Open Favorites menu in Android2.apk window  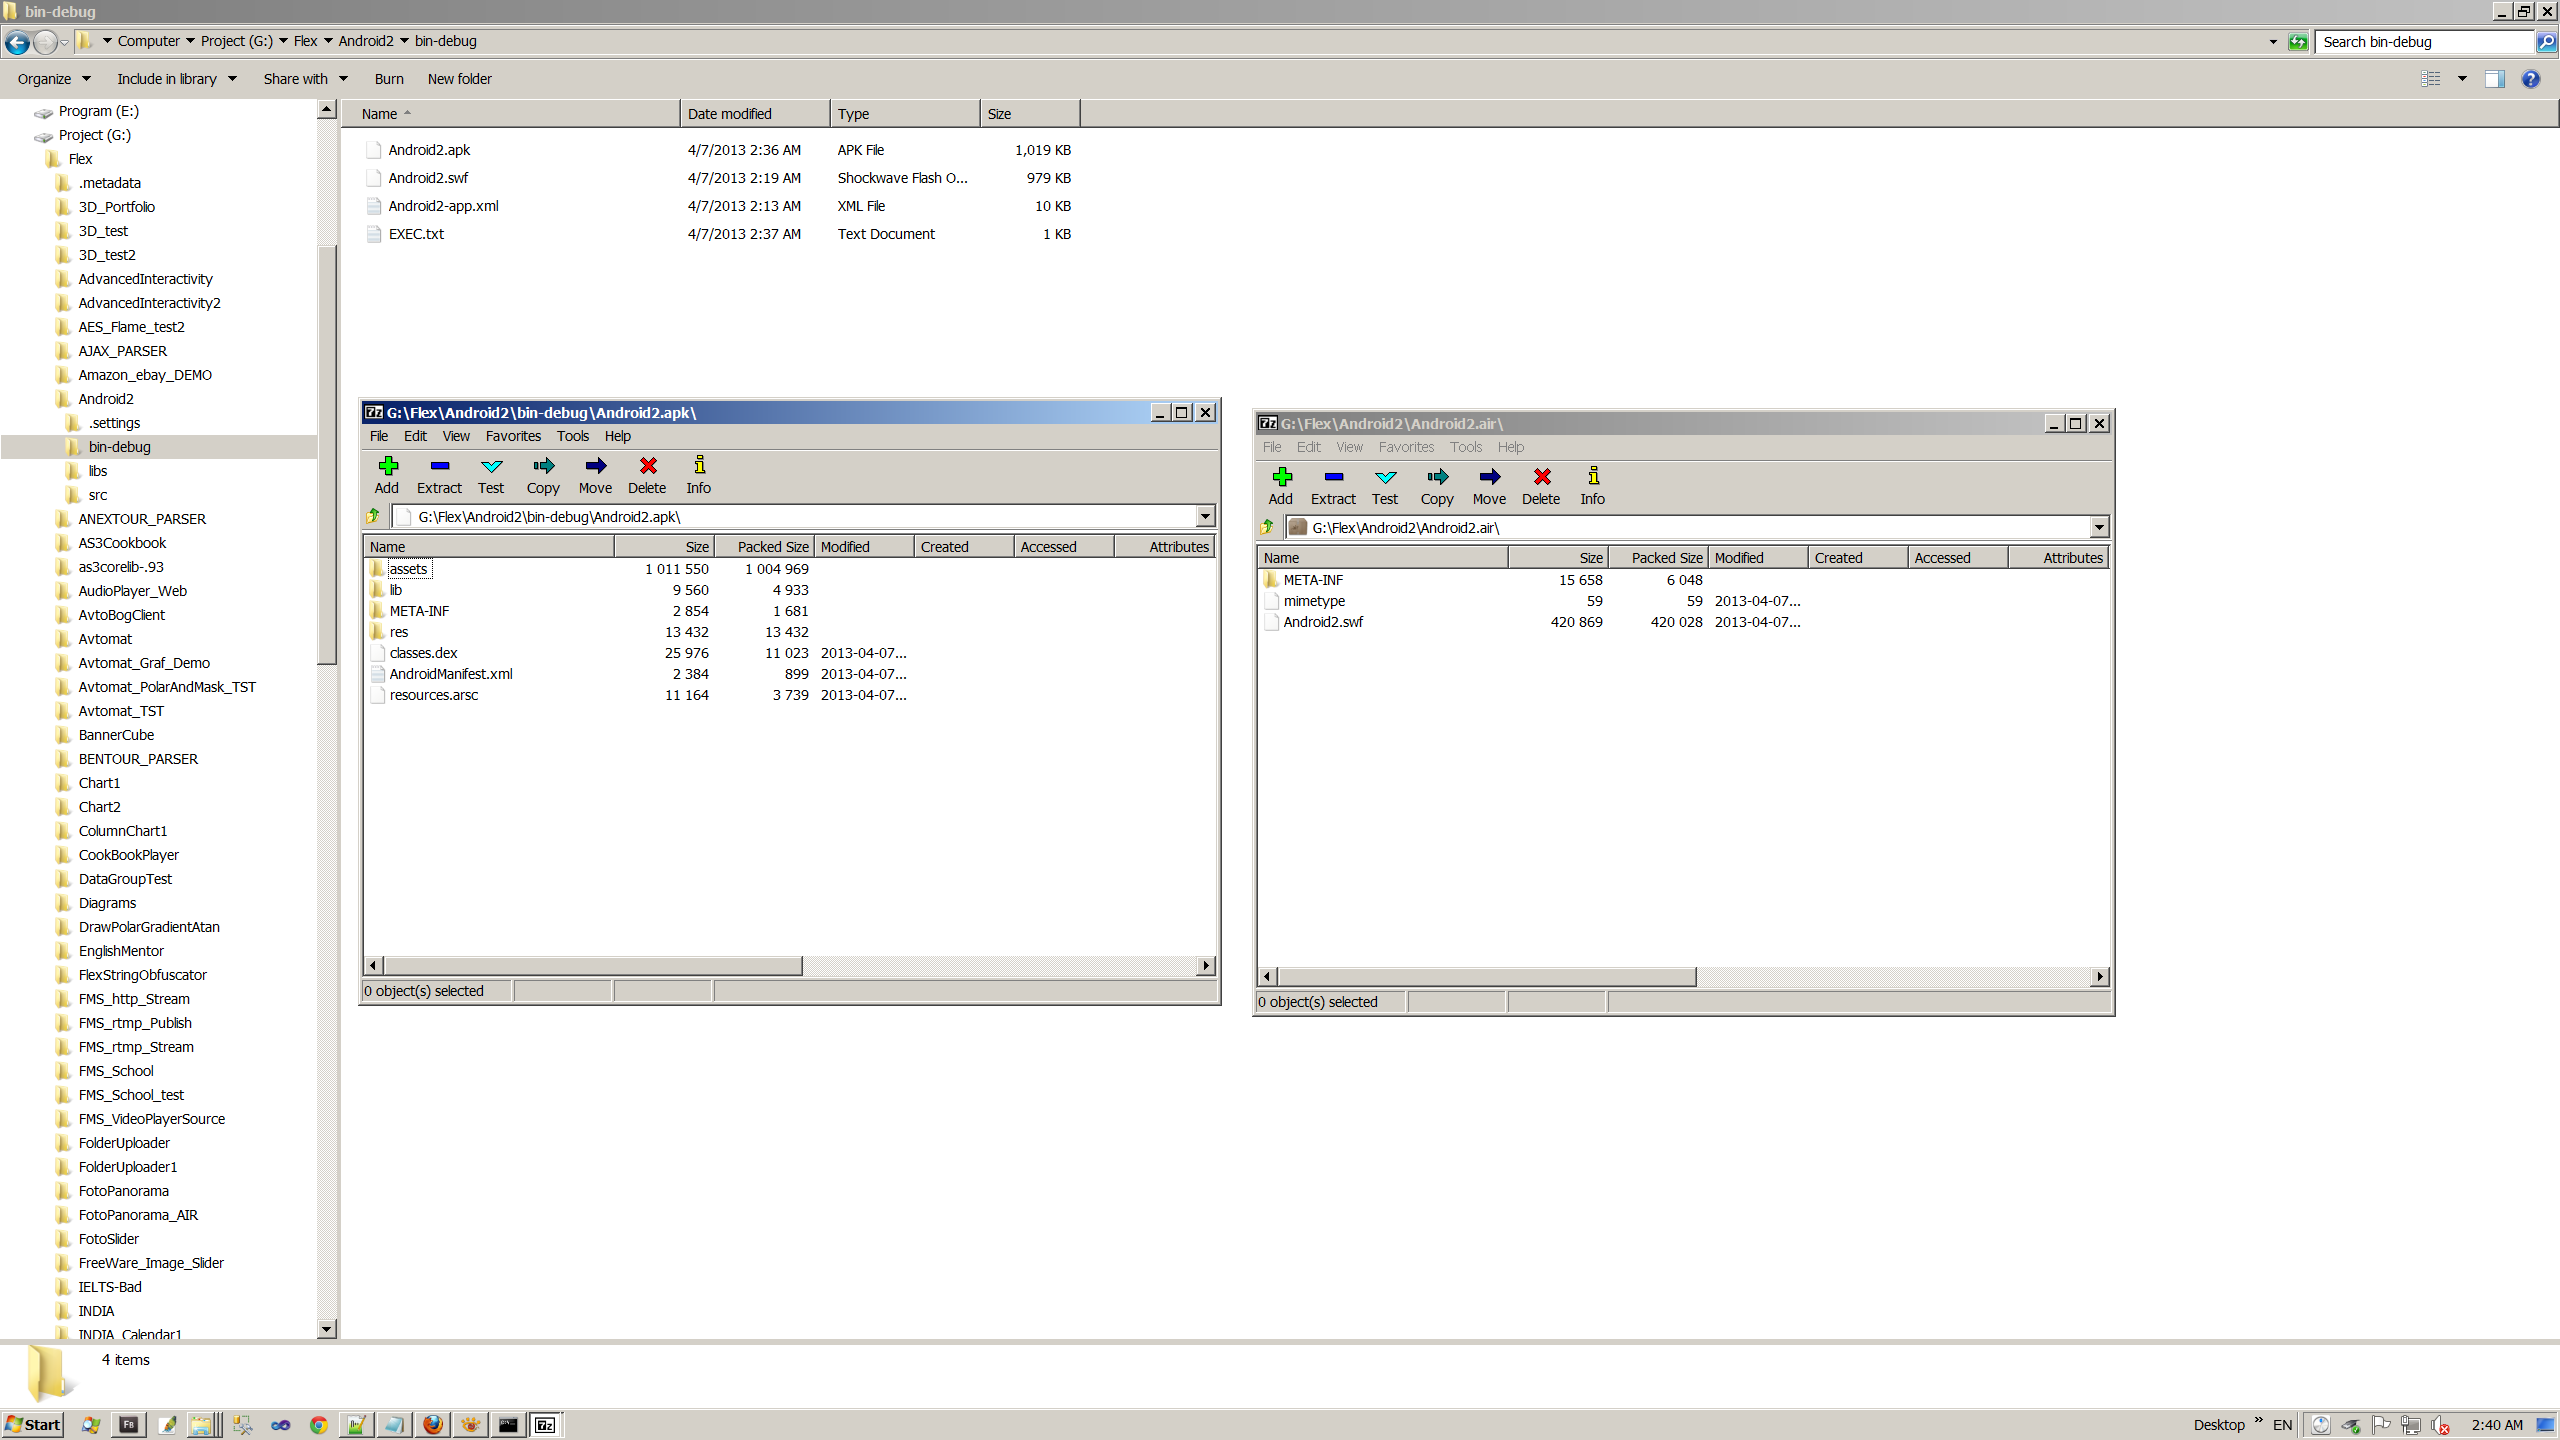pos(513,436)
